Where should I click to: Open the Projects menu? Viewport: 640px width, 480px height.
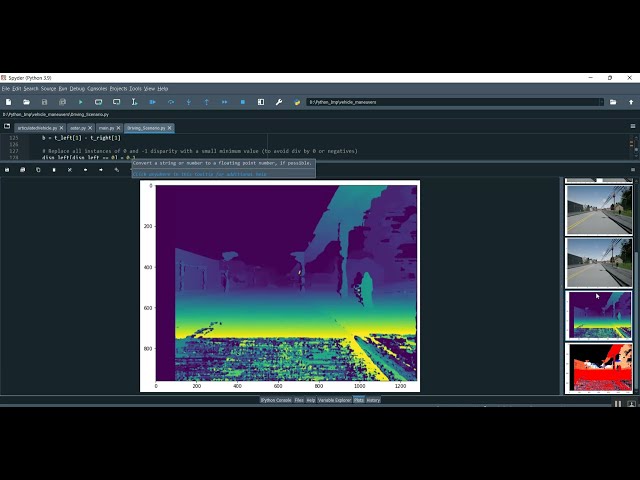118,89
